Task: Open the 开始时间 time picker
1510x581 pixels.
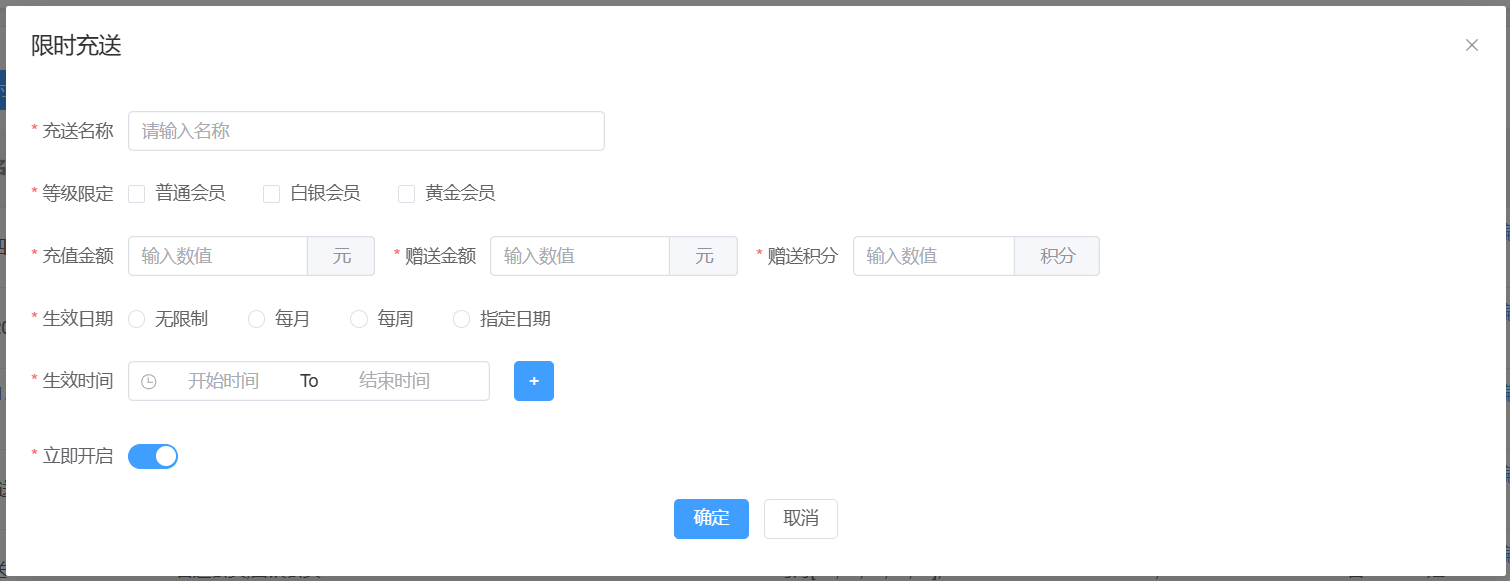Action: click(223, 381)
